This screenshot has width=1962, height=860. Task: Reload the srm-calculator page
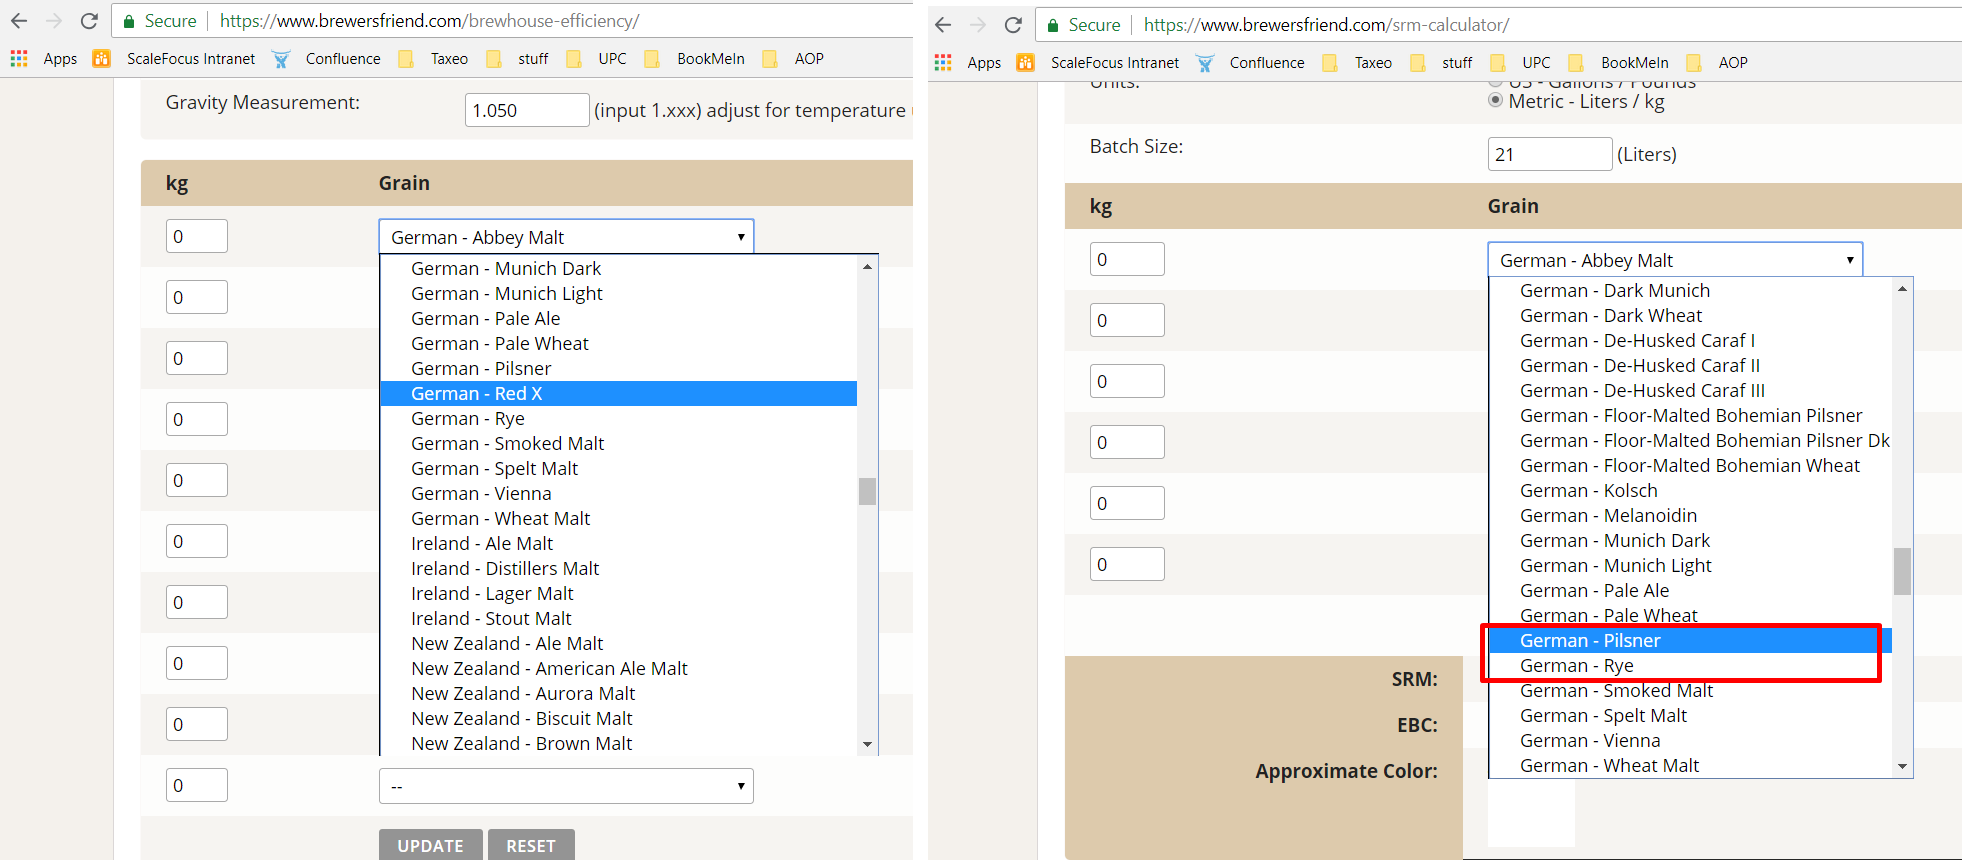1013,25
